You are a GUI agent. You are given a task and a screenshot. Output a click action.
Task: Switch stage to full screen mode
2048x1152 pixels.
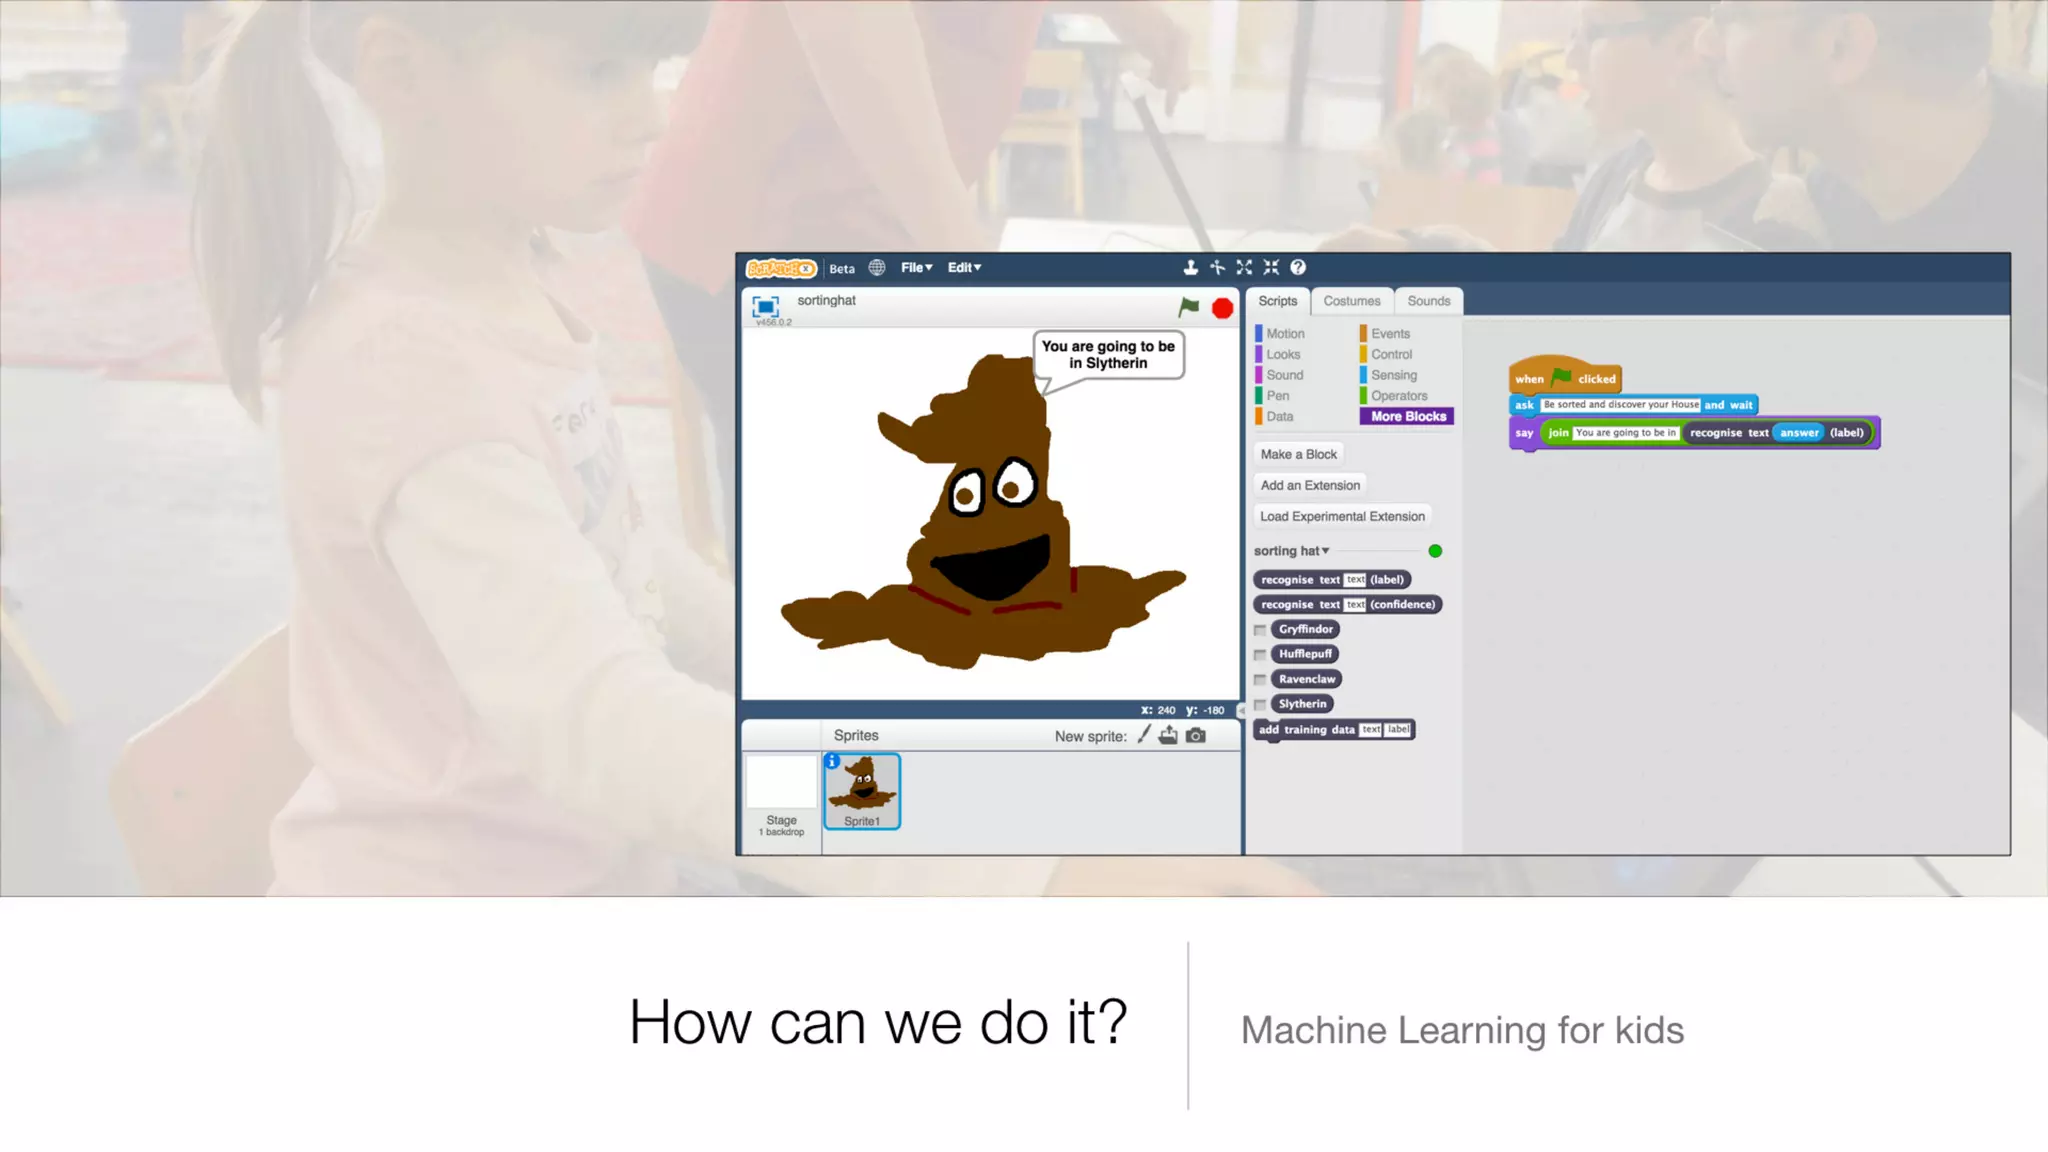(765, 306)
